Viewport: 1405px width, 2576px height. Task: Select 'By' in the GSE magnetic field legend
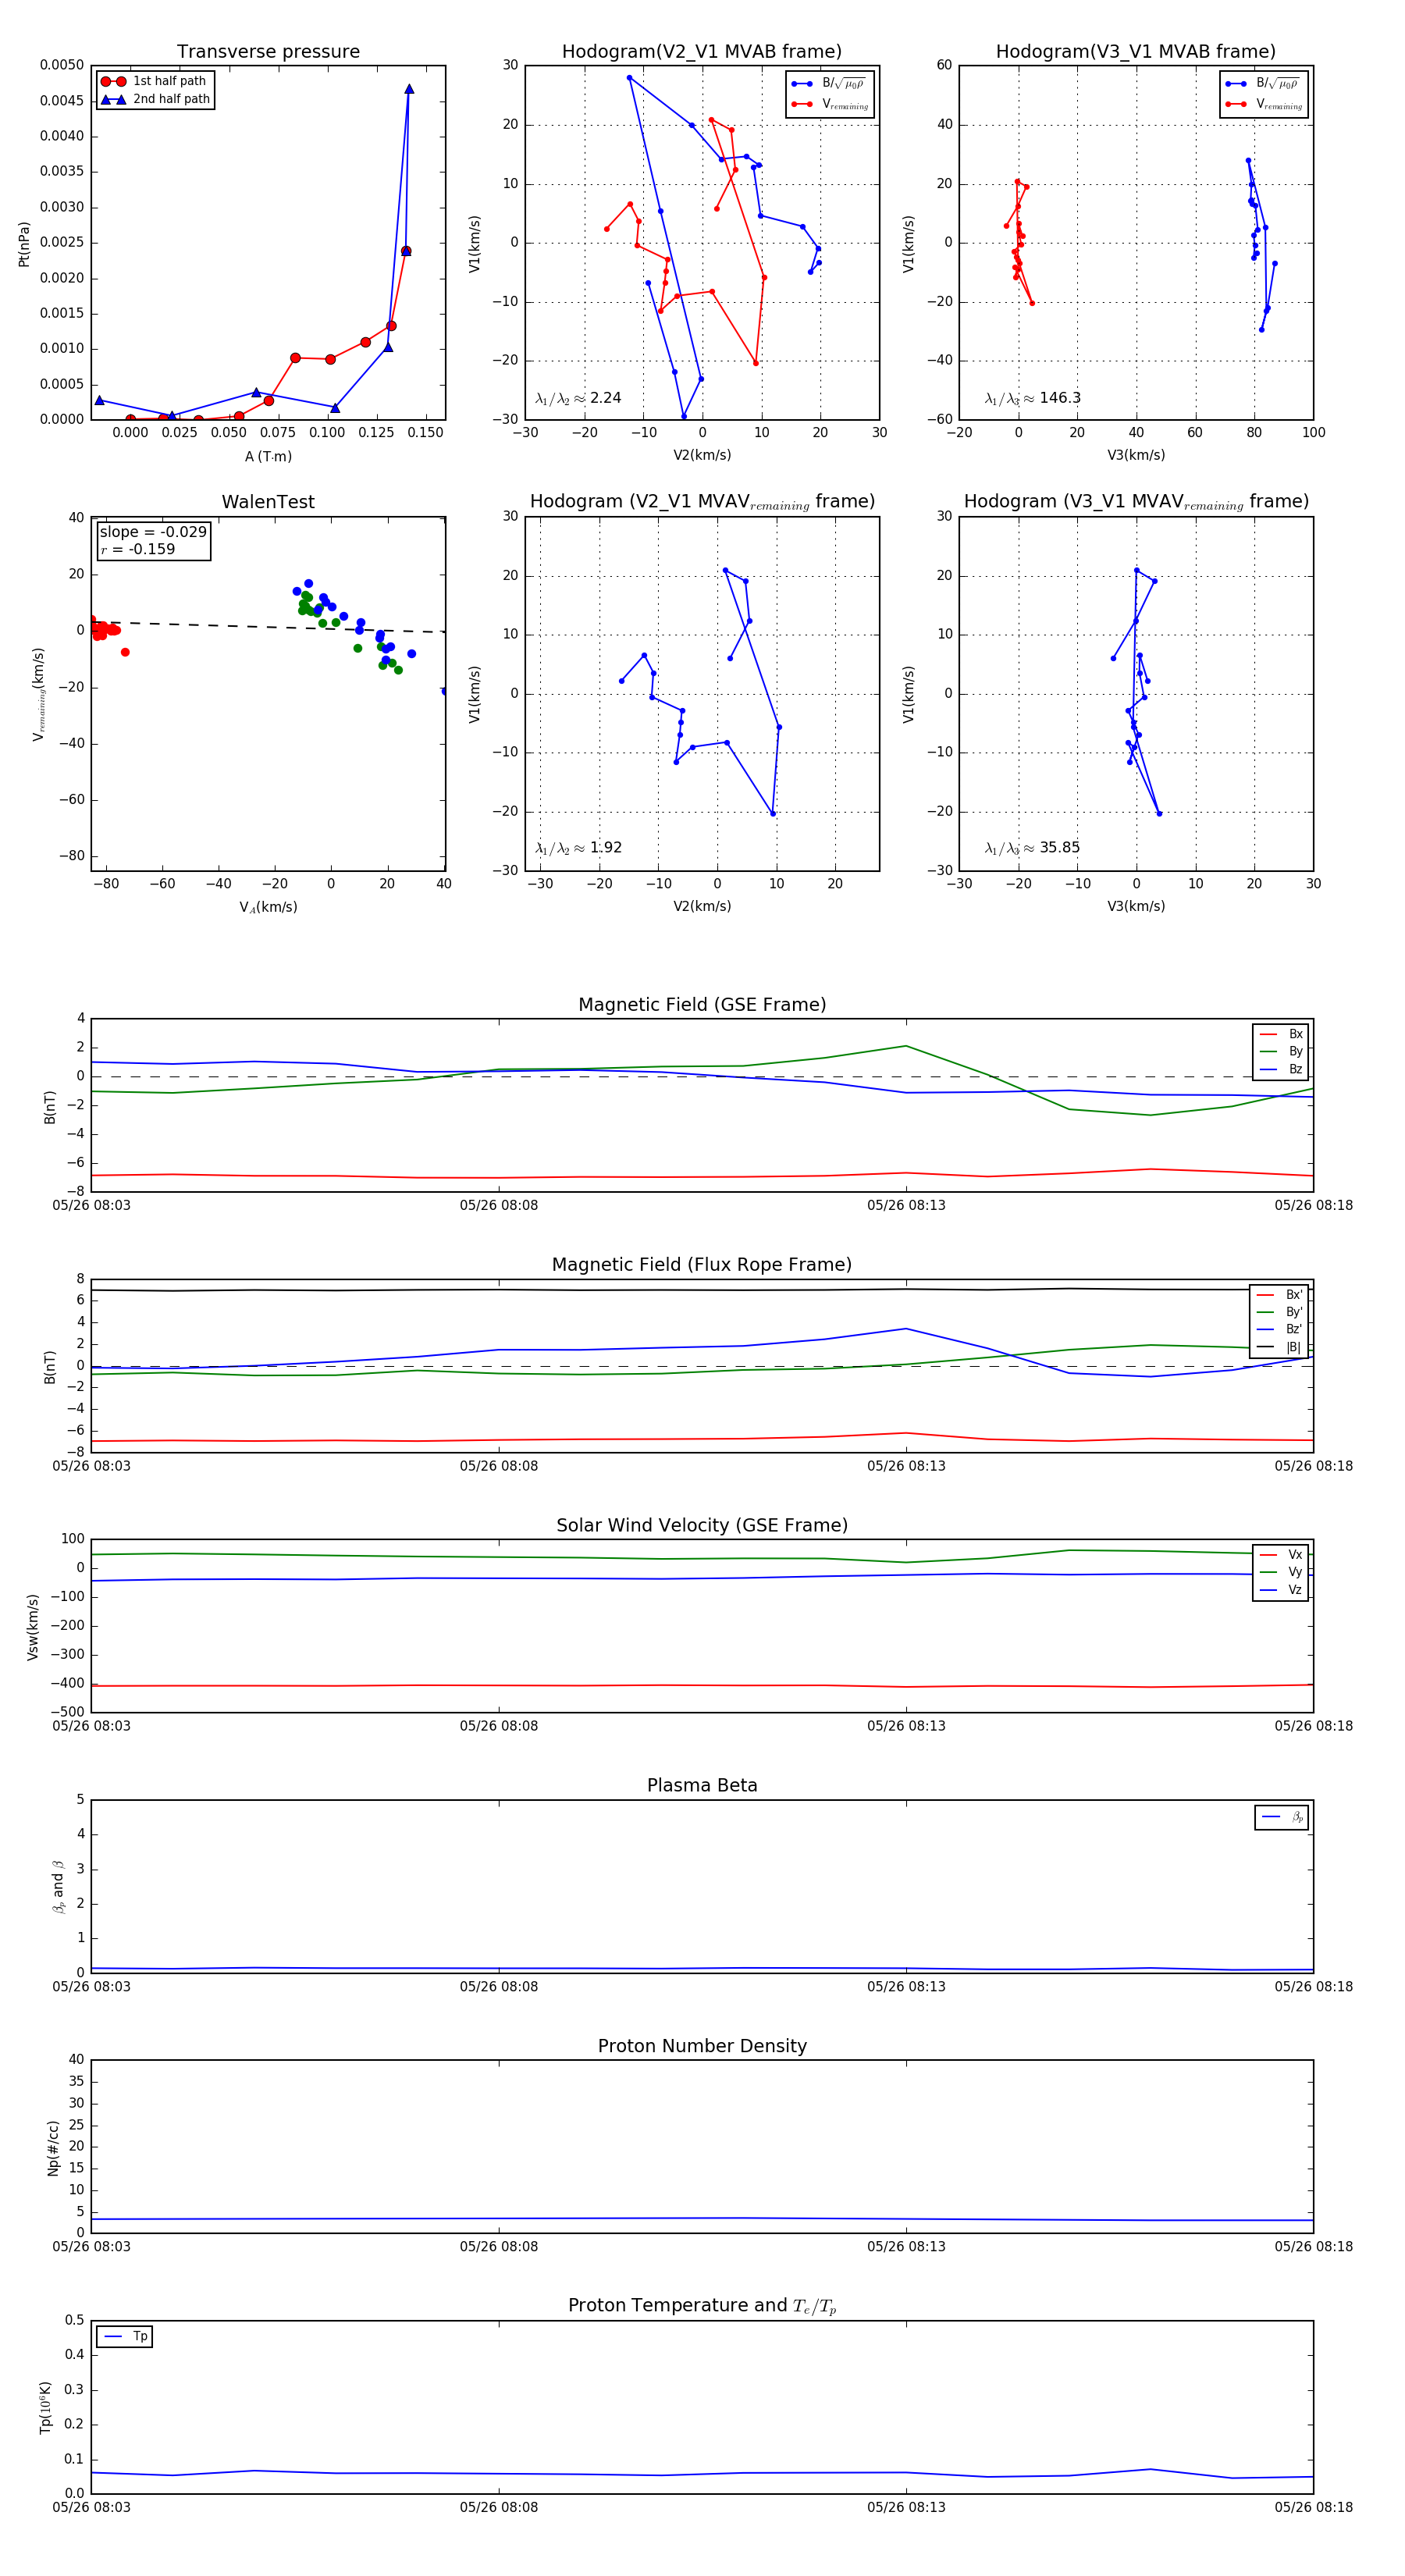(1281, 1052)
